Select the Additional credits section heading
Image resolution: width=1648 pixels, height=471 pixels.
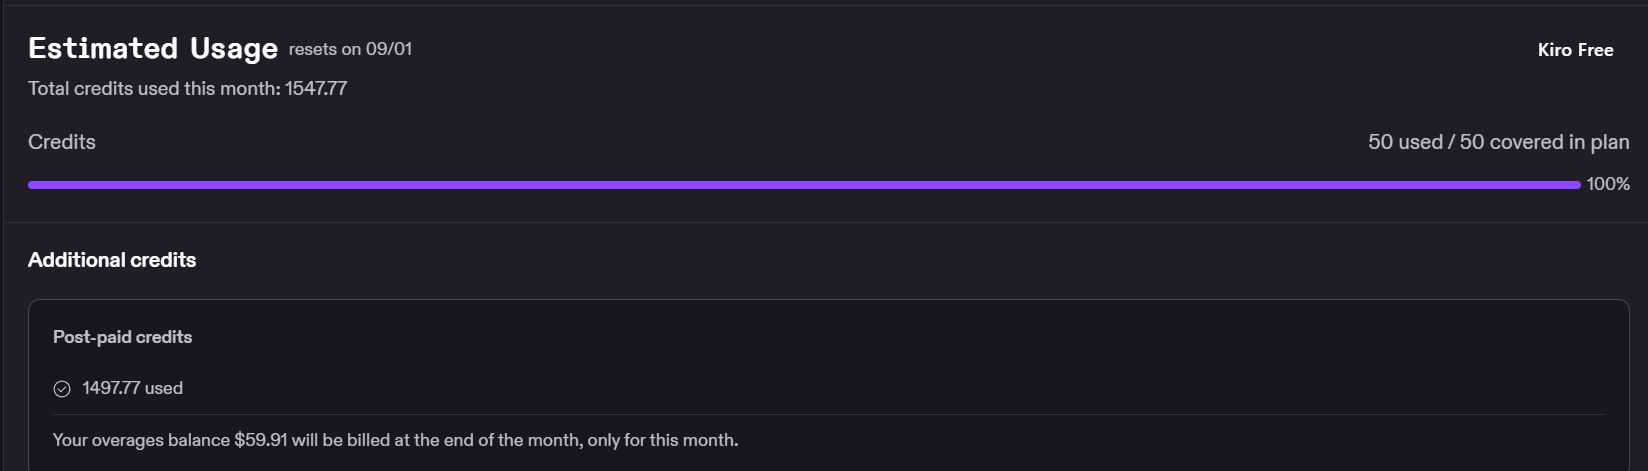coord(112,260)
